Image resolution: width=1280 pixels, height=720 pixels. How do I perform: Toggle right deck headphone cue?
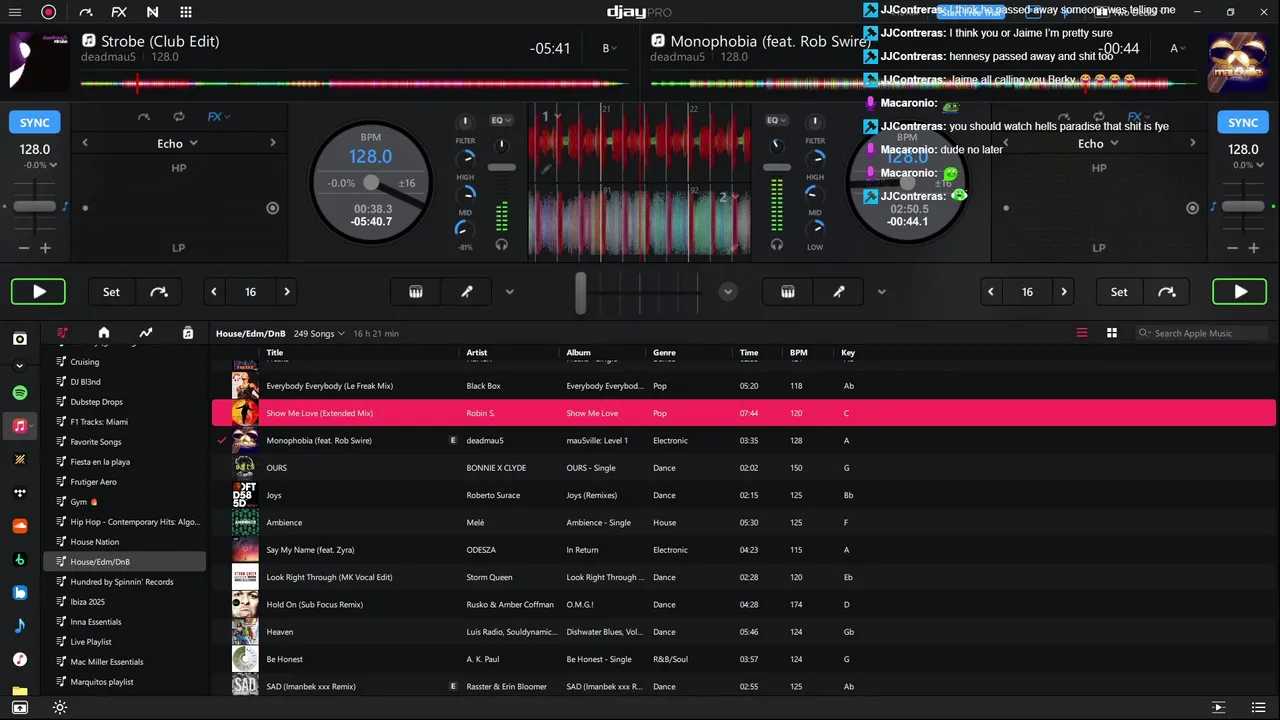(x=777, y=244)
